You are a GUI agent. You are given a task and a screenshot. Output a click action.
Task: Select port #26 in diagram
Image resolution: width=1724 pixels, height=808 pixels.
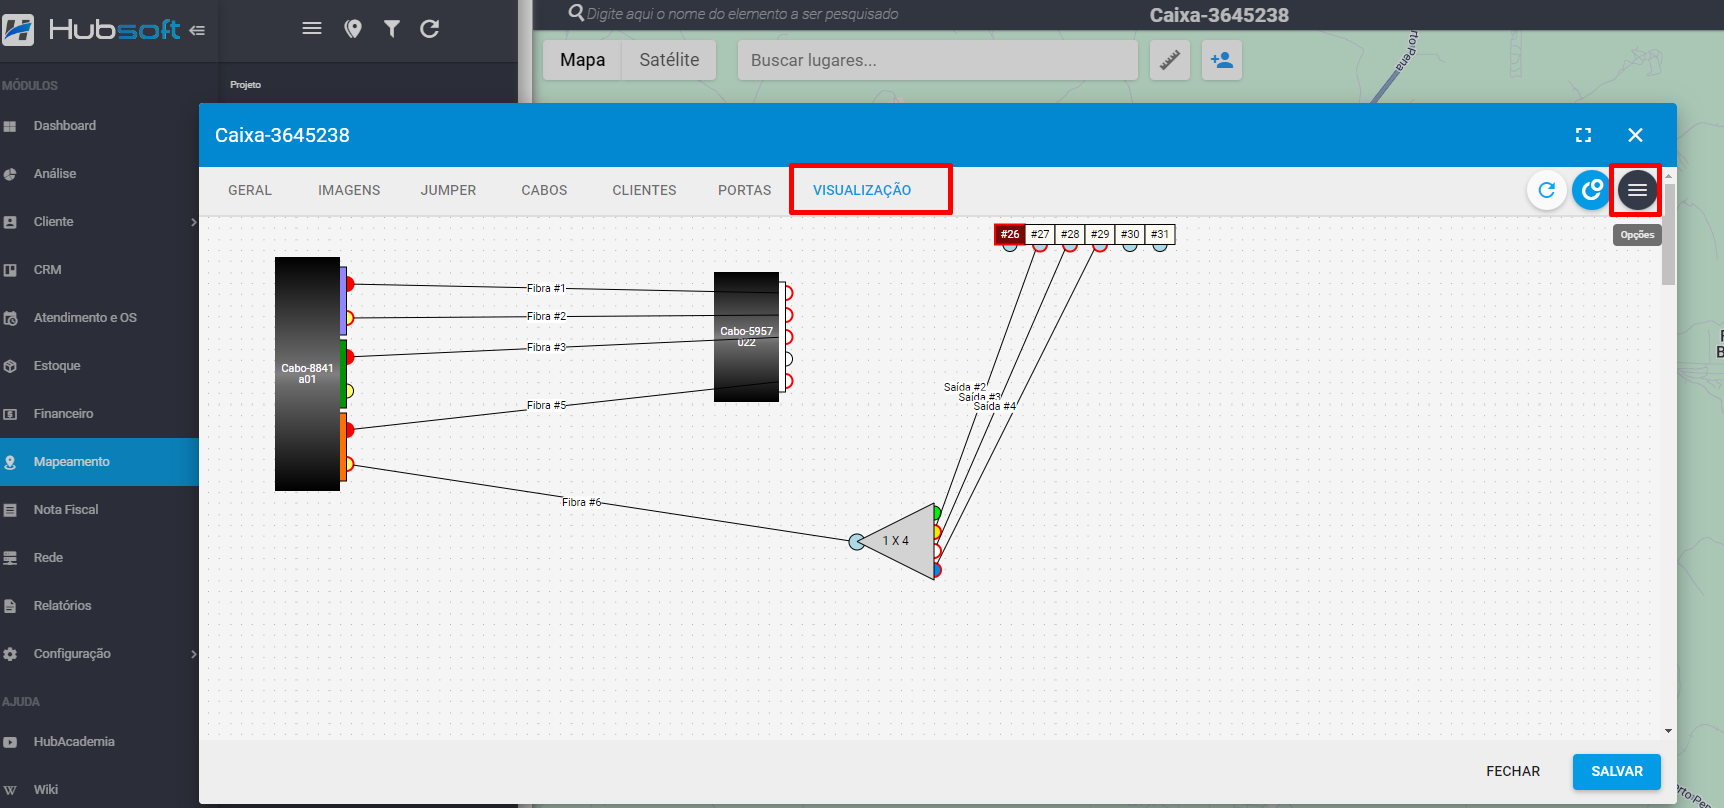tap(1010, 234)
